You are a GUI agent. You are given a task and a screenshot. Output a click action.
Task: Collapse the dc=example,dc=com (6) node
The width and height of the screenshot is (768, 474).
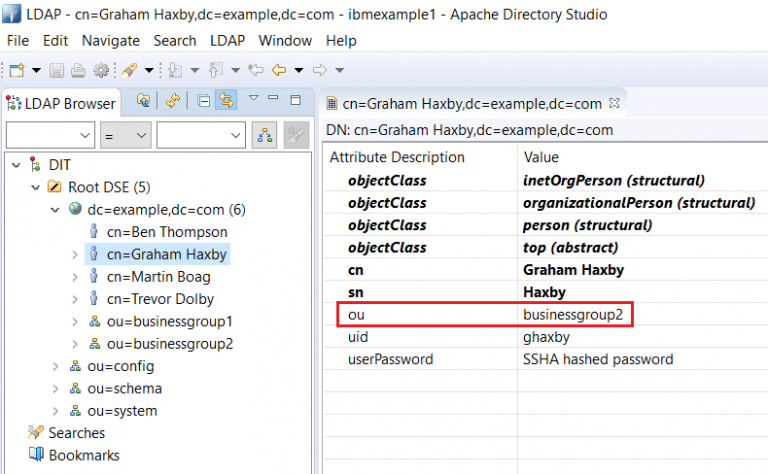click(x=55, y=210)
